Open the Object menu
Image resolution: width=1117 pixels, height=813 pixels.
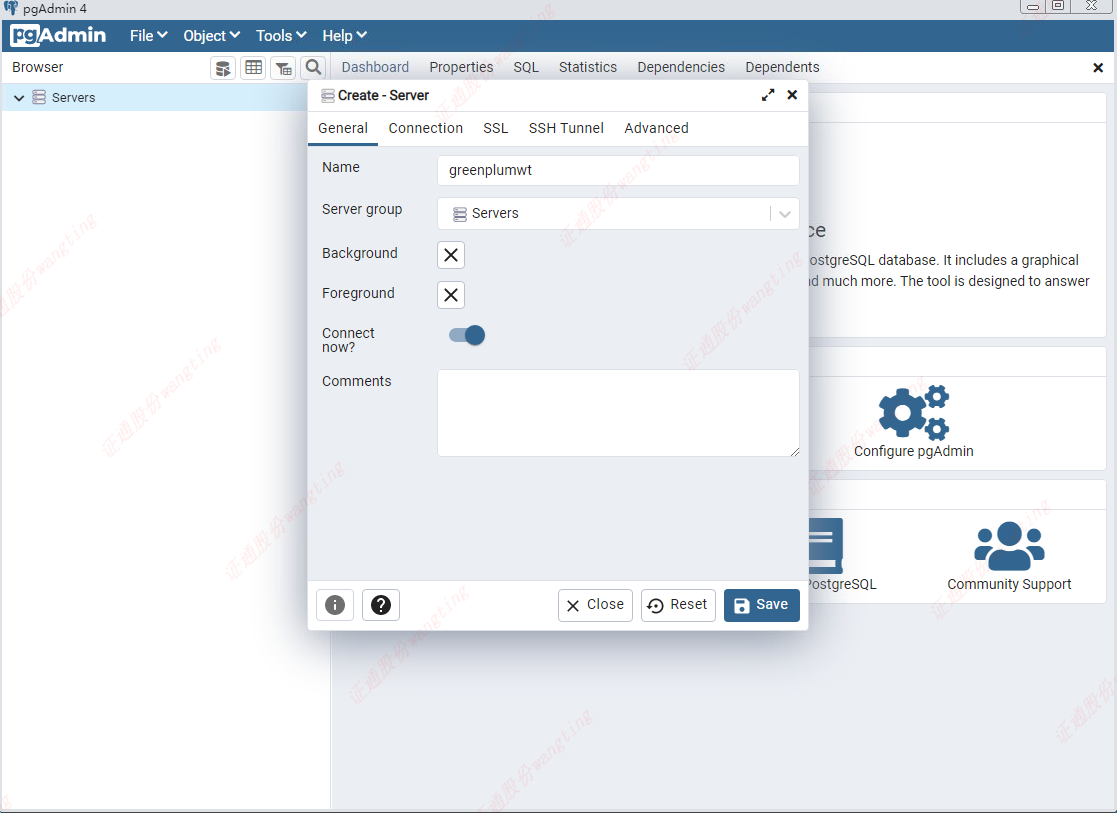(212, 36)
